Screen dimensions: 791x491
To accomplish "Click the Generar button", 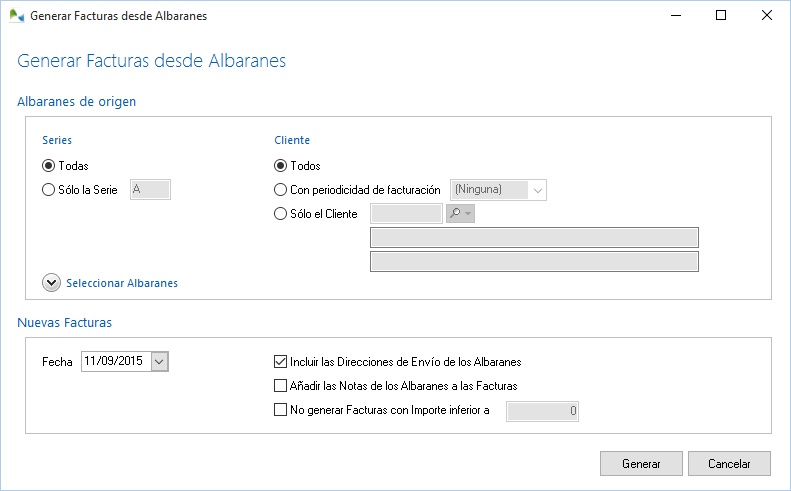I will pos(641,464).
